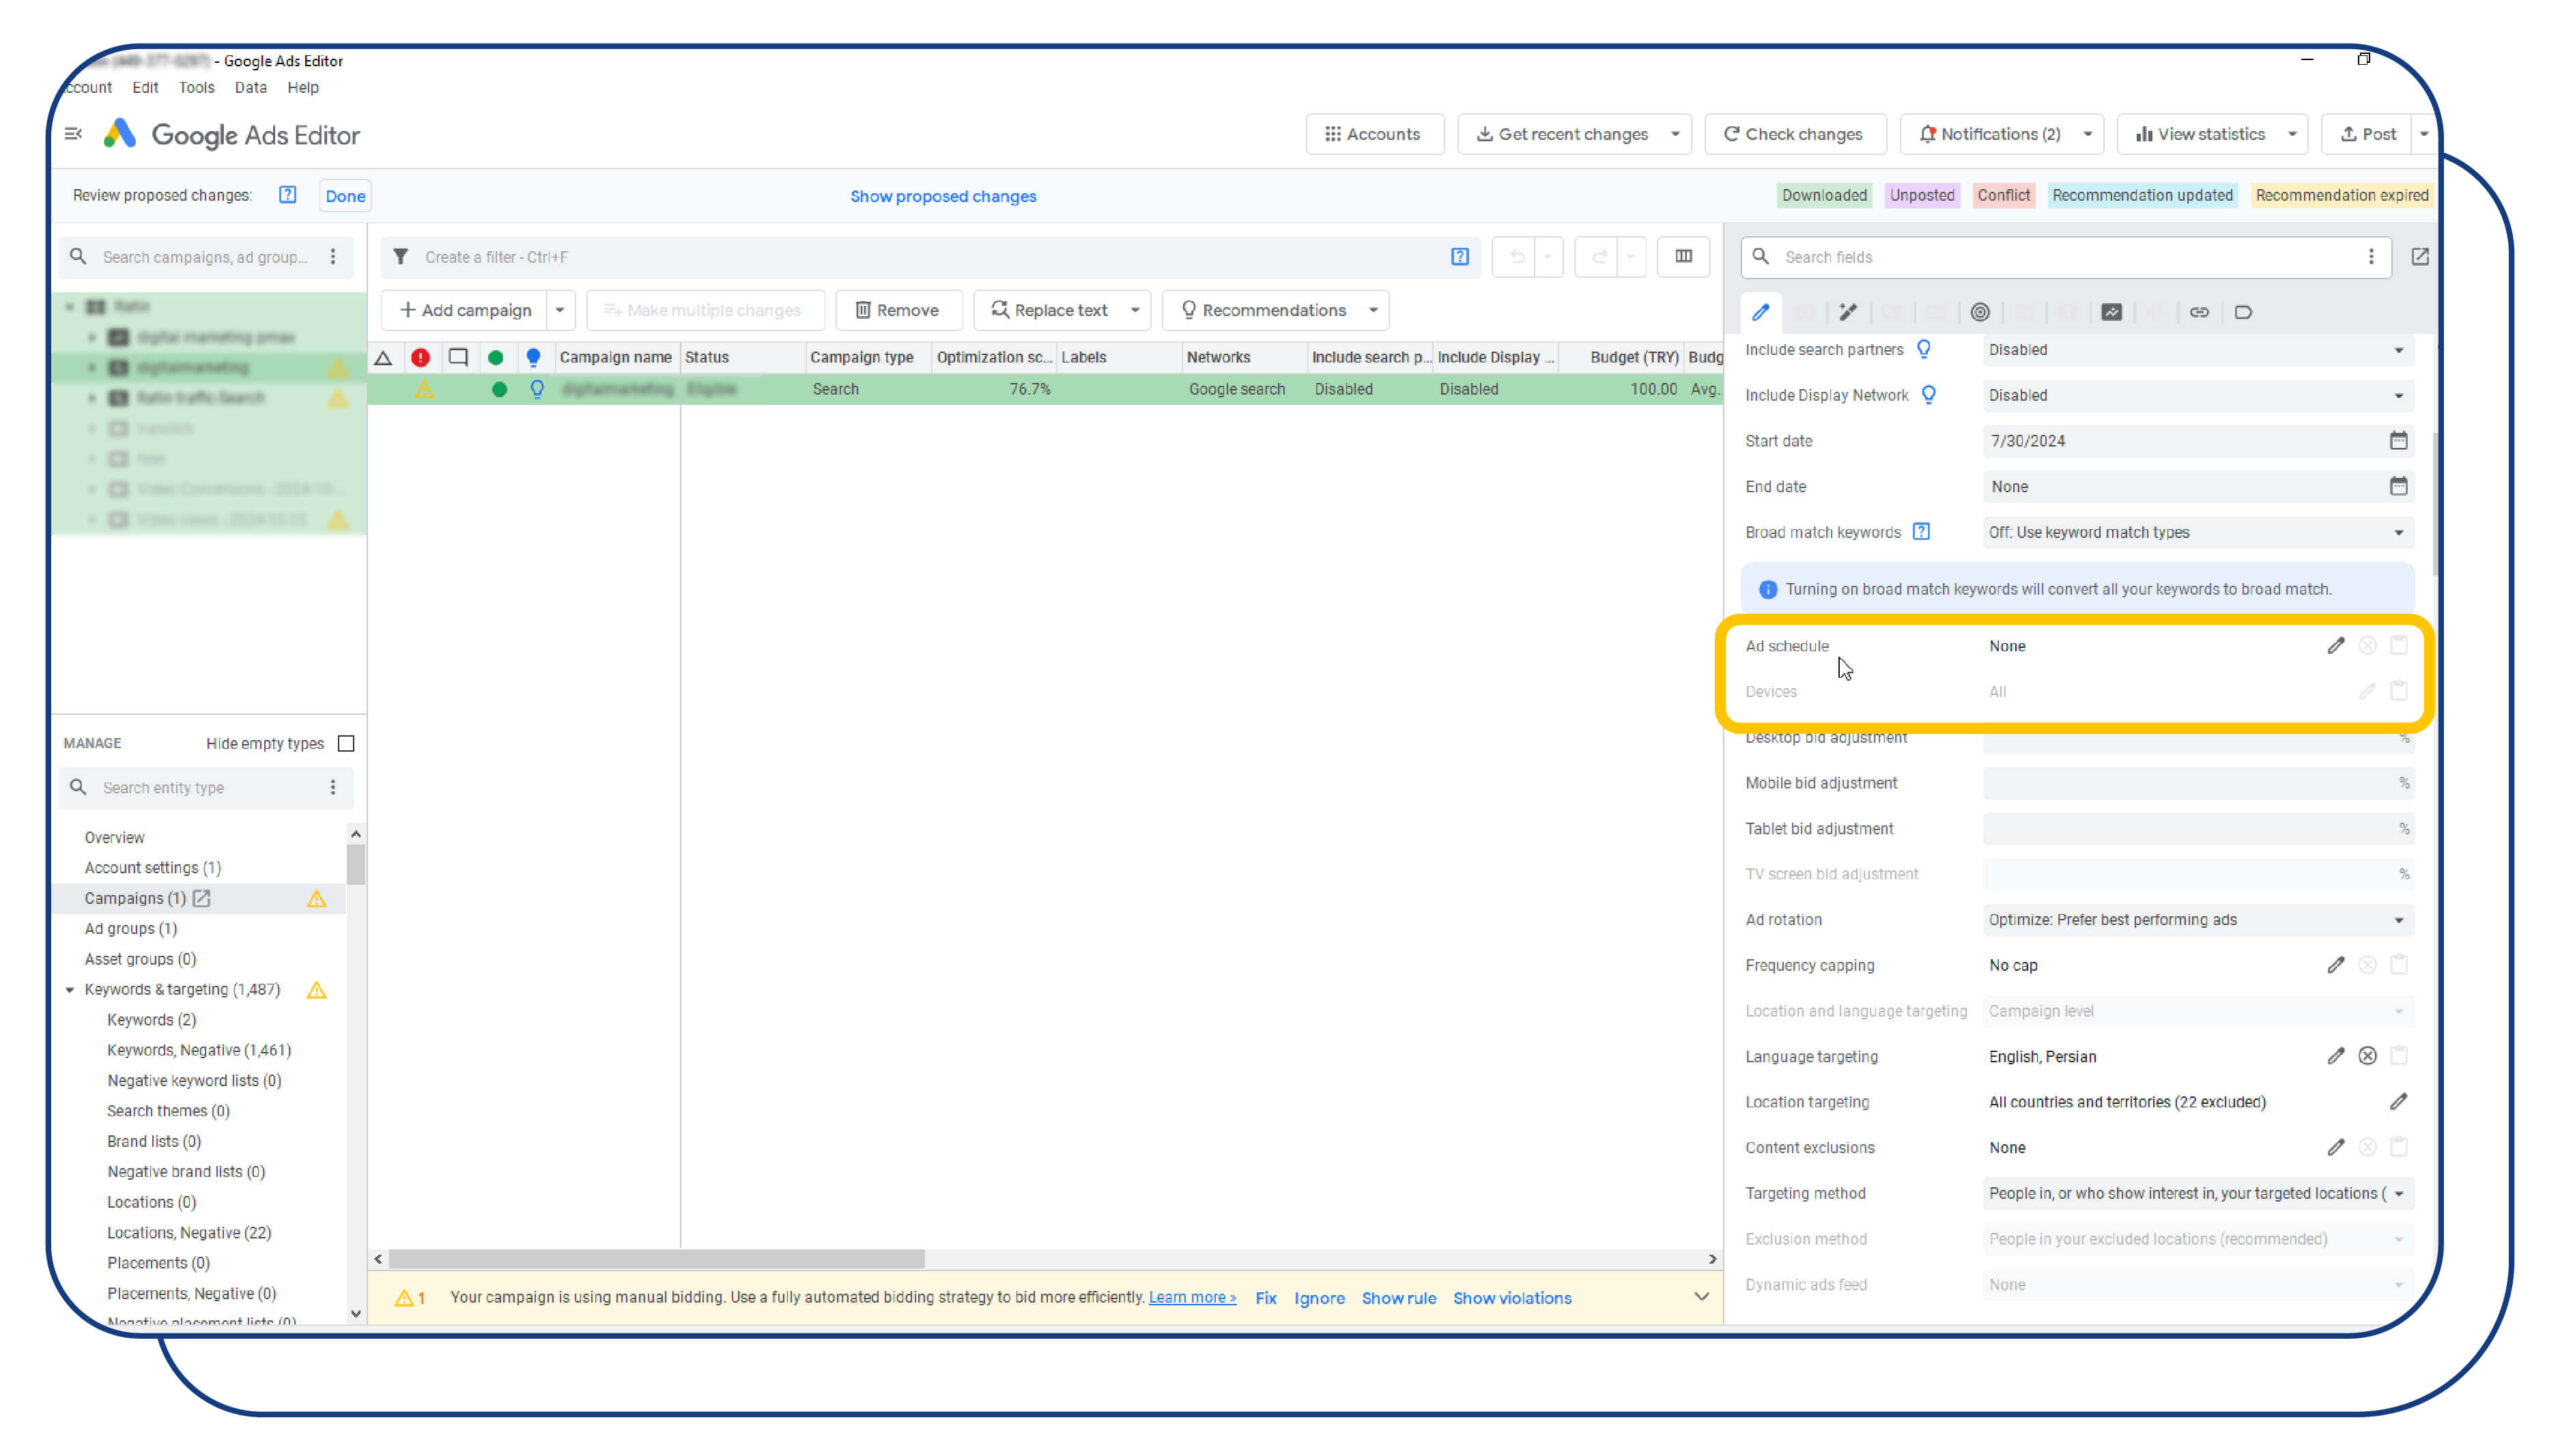Open Tools menu
The width and height of the screenshot is (2560, 1448).
click(197, 87)
